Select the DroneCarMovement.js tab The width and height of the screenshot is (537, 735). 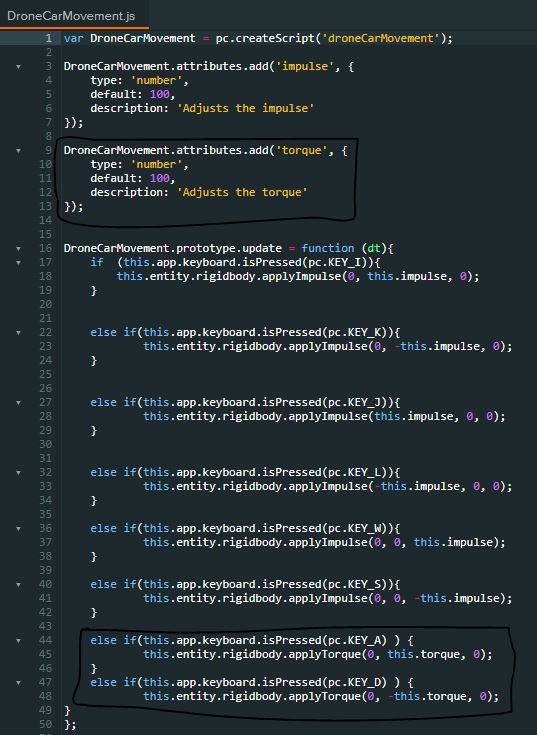pos(71,15)
